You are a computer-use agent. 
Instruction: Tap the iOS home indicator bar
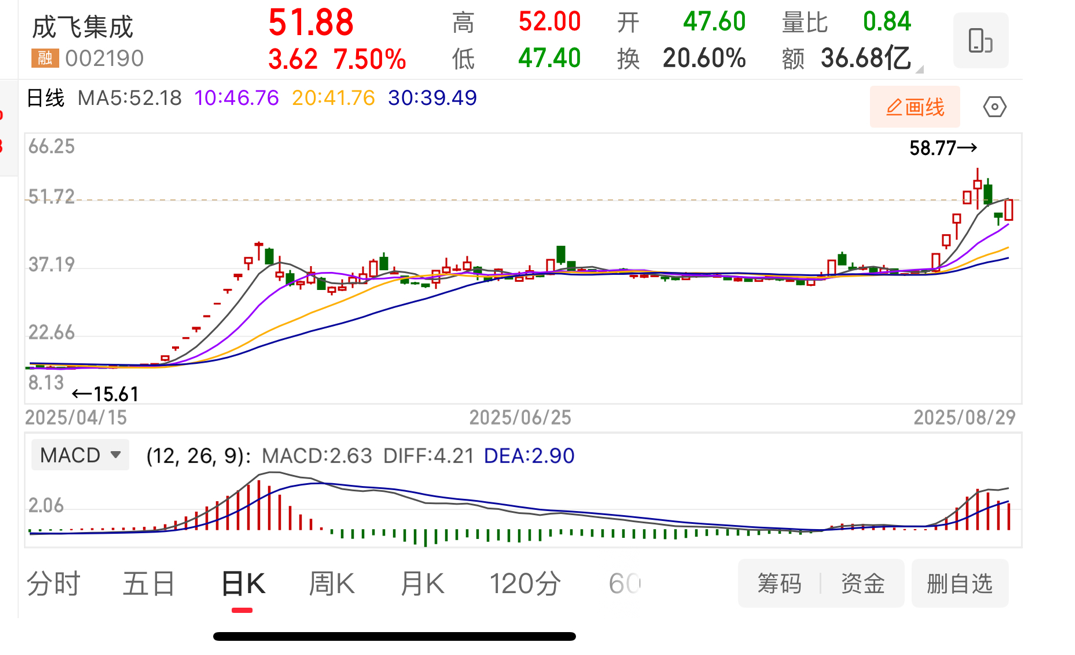click(x=394, y=636)
